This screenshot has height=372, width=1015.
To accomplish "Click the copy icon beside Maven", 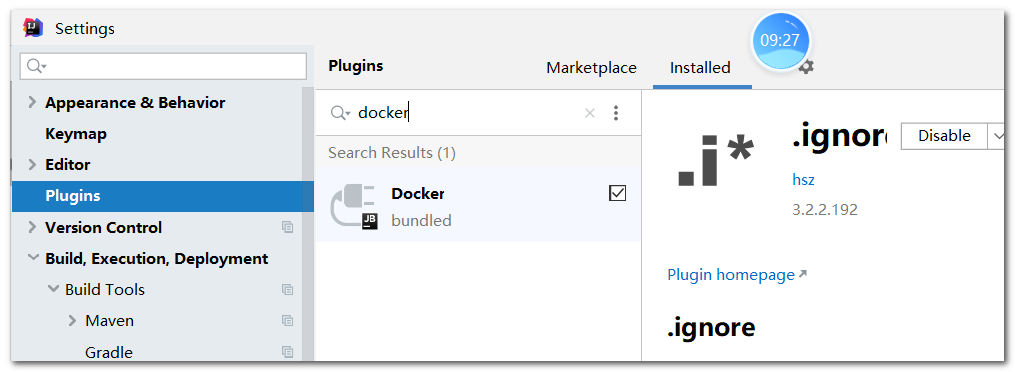I will click(x=287, y=320).
